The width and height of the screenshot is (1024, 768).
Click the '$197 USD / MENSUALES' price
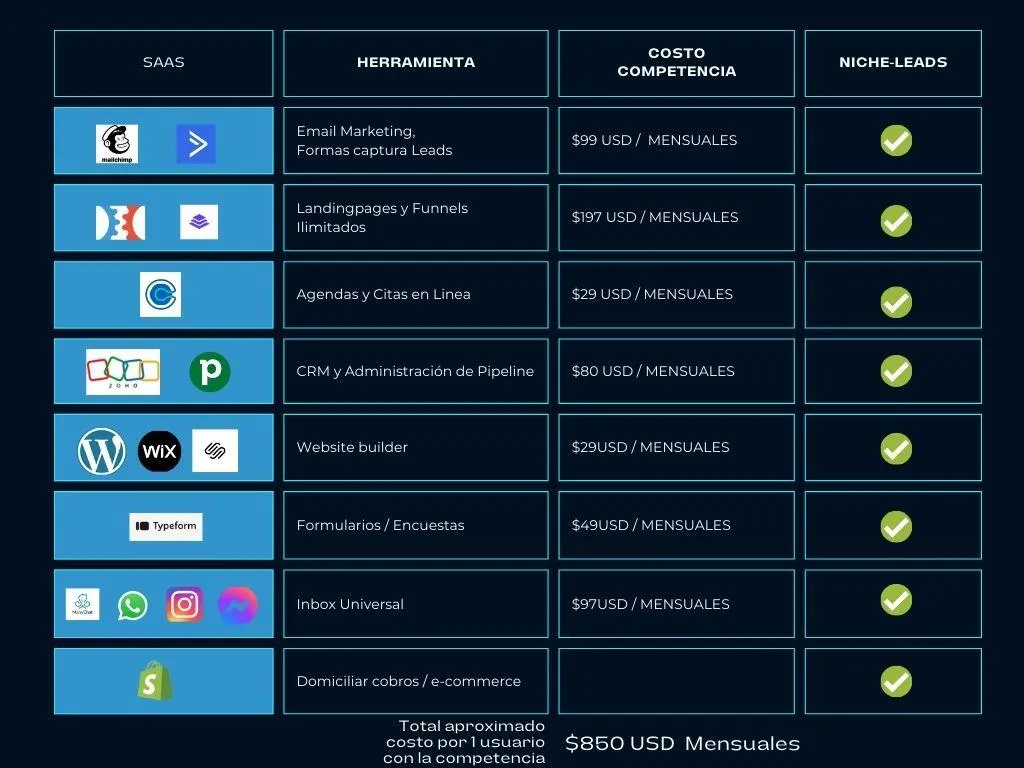coord(655,217)
